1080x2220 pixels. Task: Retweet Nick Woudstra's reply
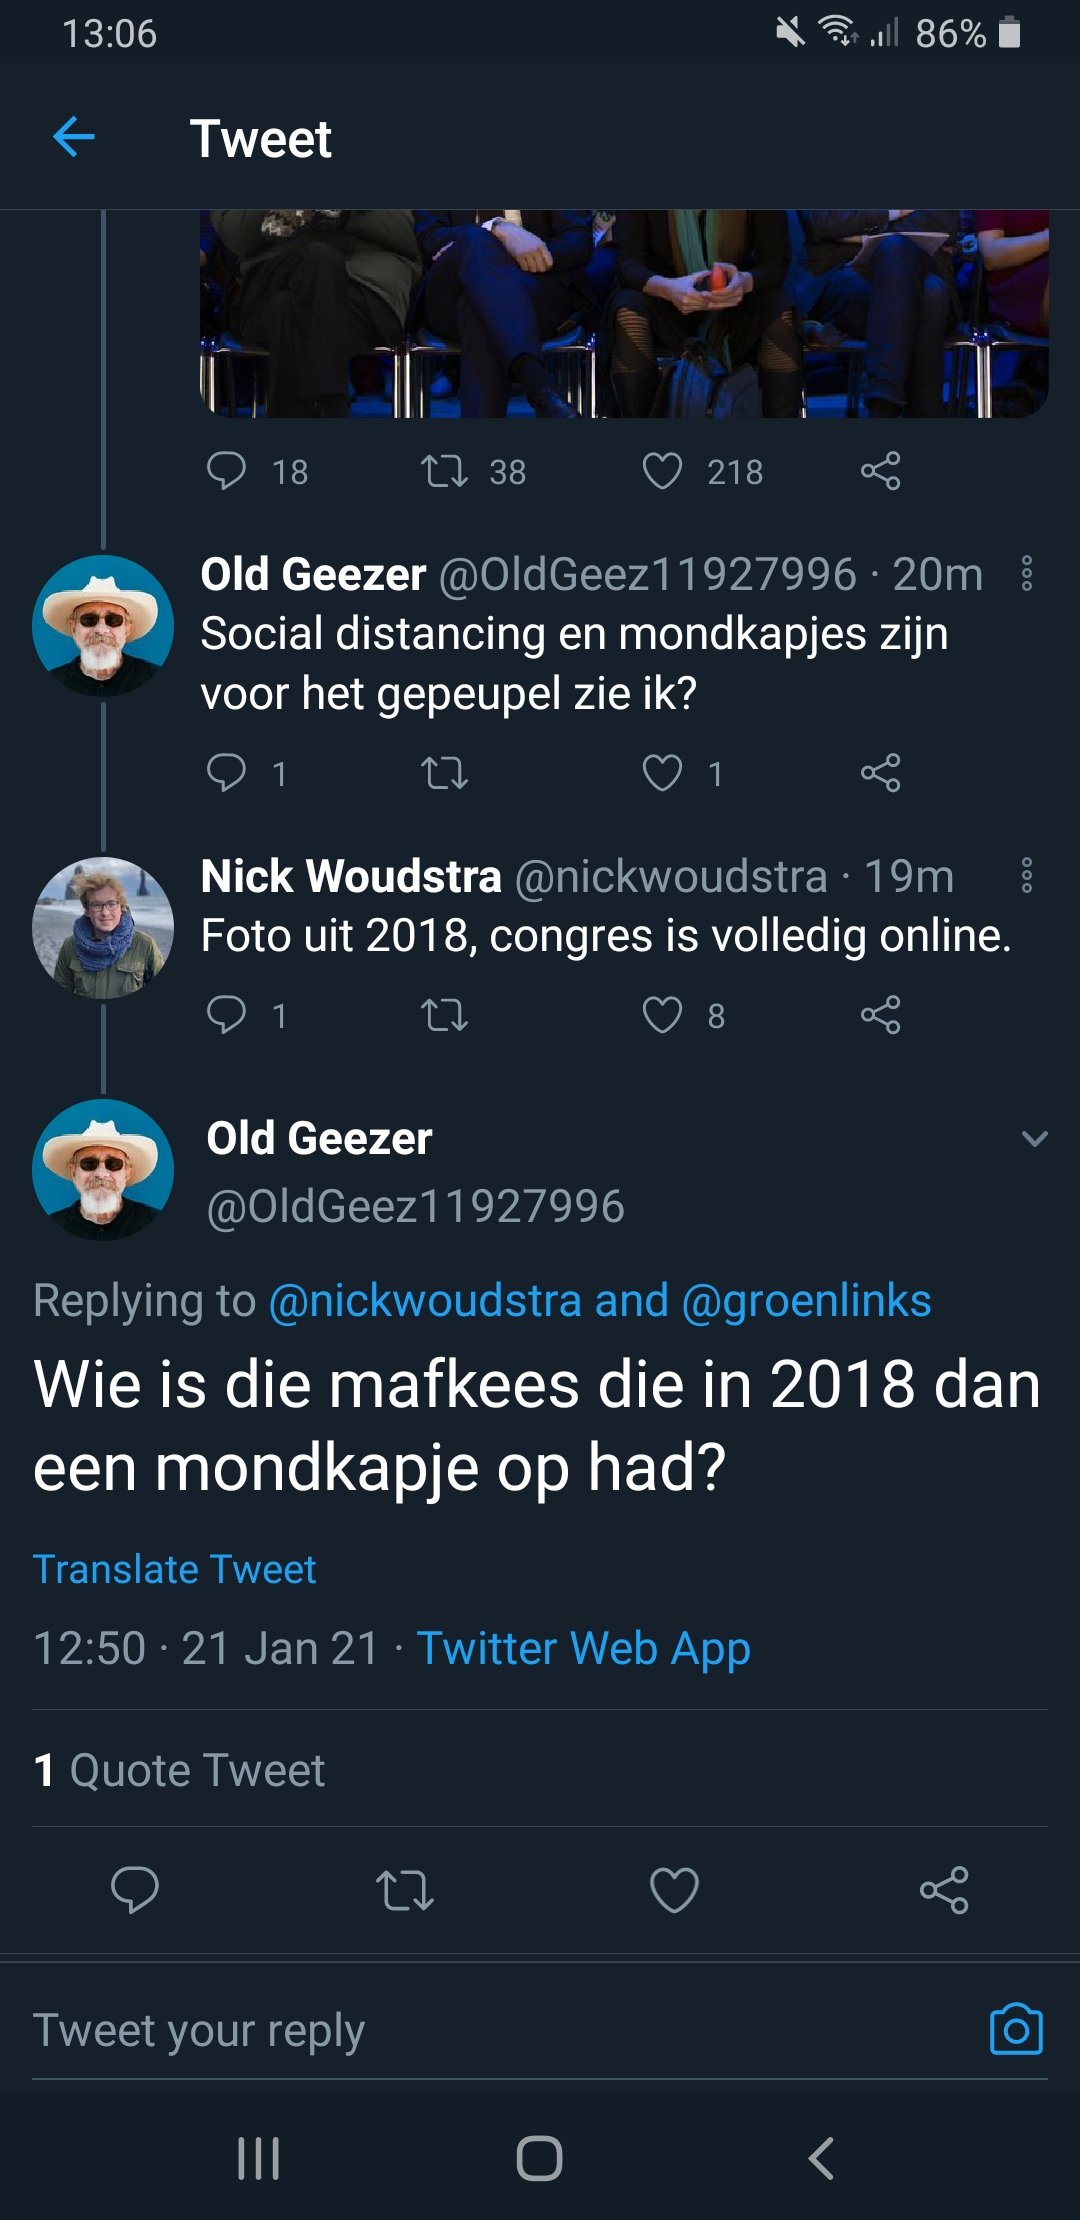(444, 1015)
